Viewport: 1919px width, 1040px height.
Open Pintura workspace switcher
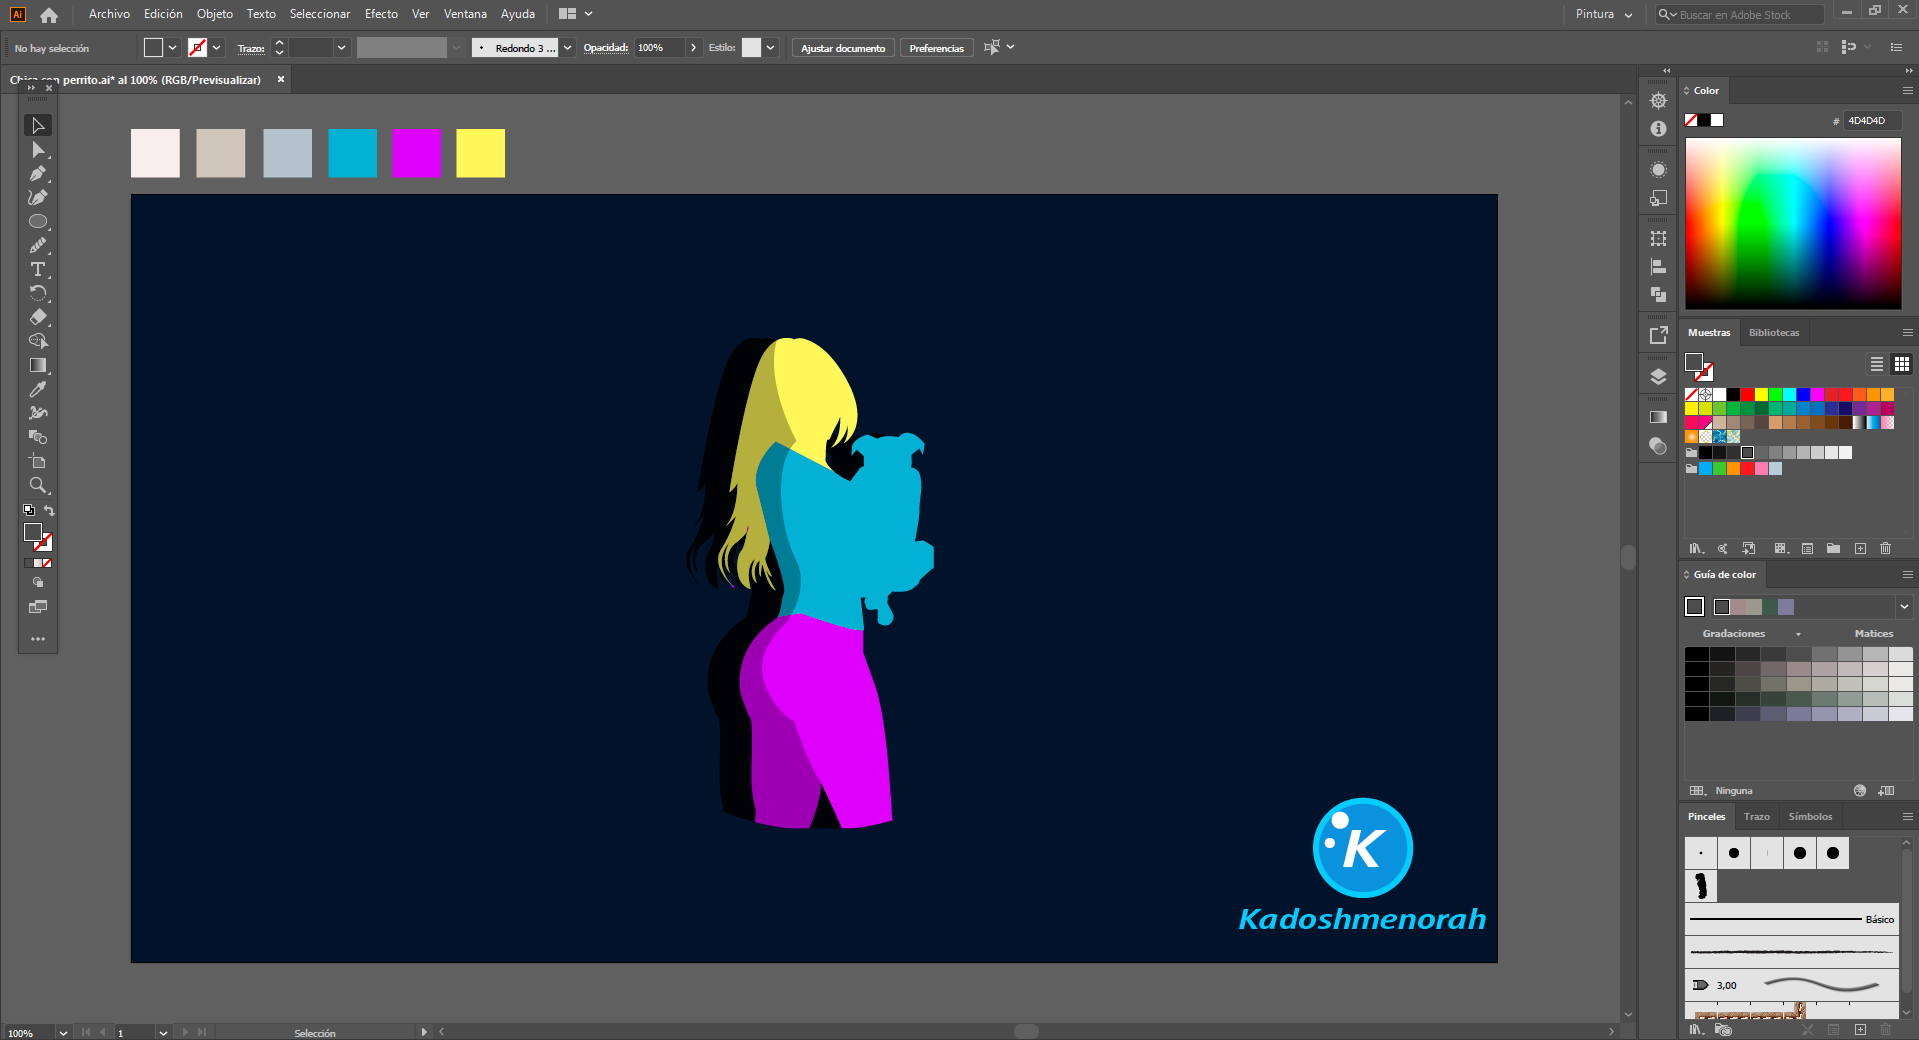coord(1604,15)
